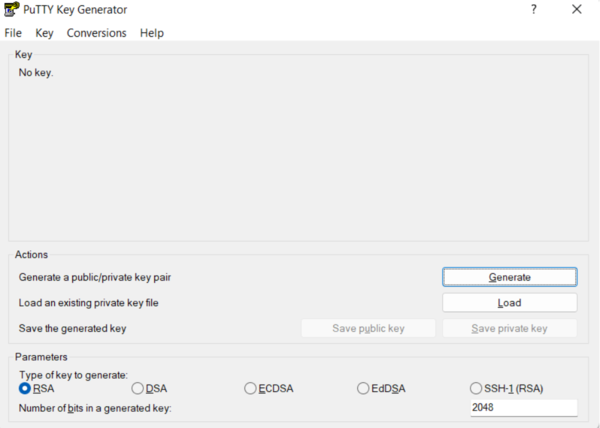Open the File menu
Image resolution: width=600 pixels, height=428 pixels.
pos(13,33)
